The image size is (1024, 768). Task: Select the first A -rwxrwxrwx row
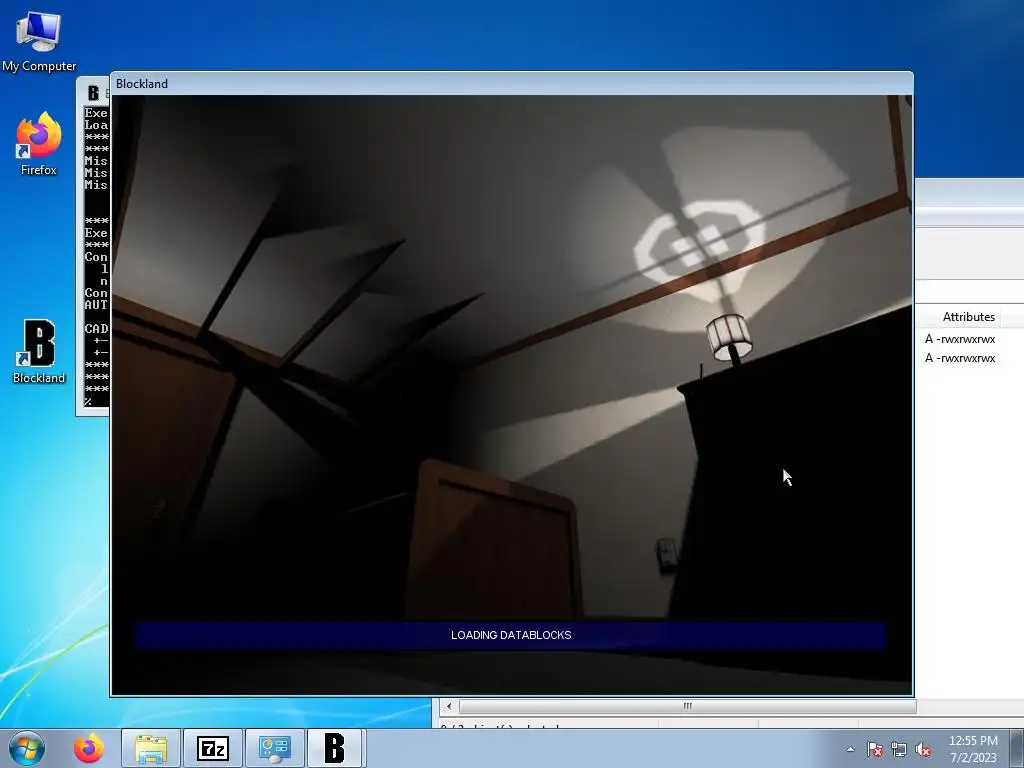point(960,339)
